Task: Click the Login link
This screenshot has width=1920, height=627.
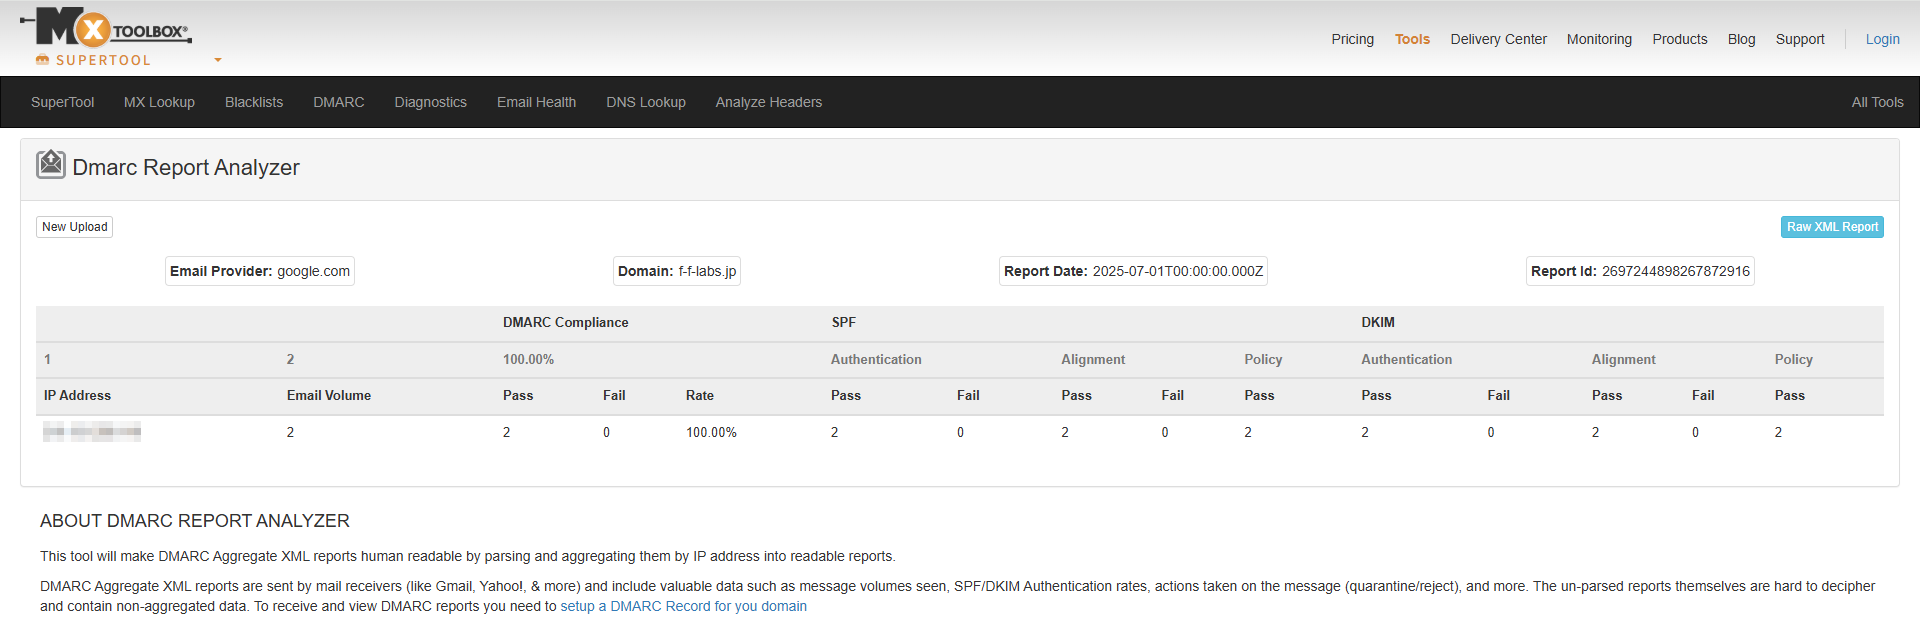Action: click(x=1882, y=39)
